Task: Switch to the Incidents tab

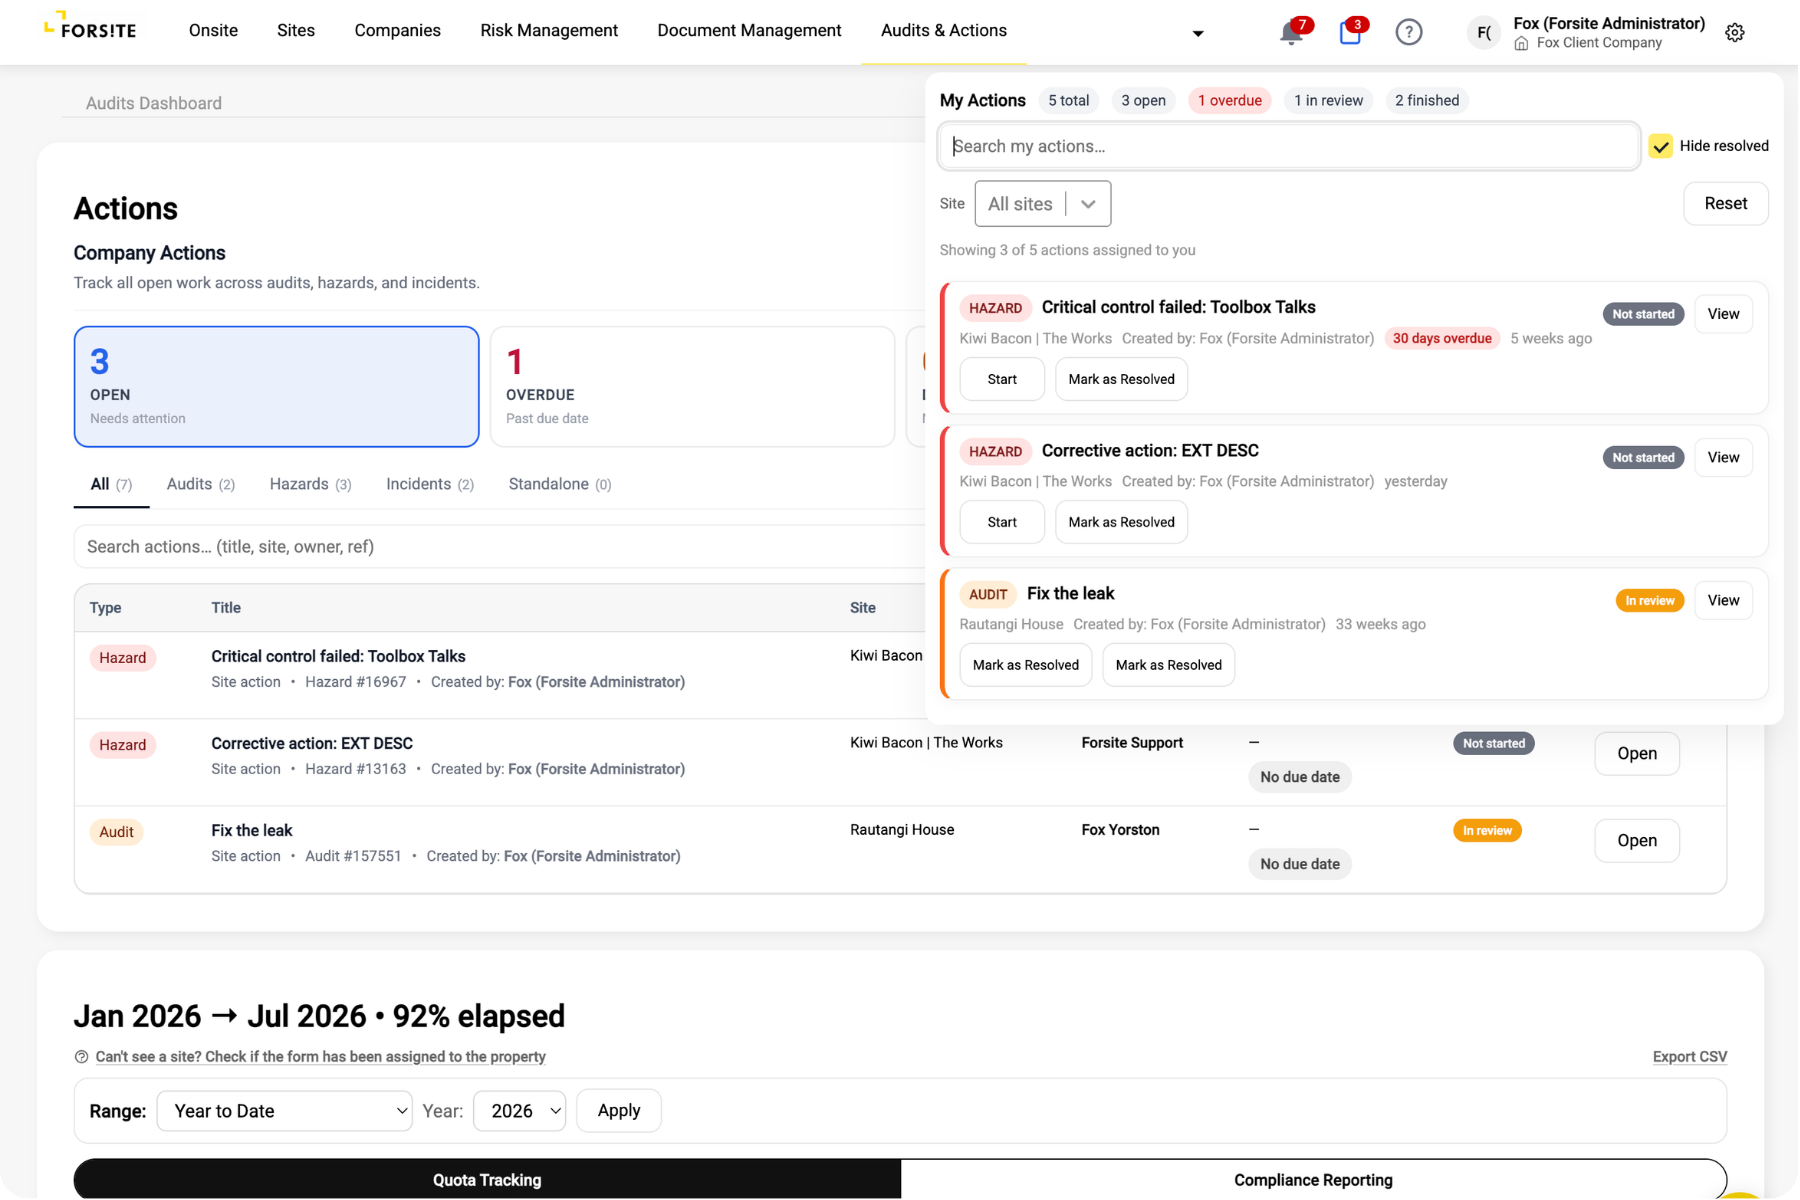Action: point(430,485)
